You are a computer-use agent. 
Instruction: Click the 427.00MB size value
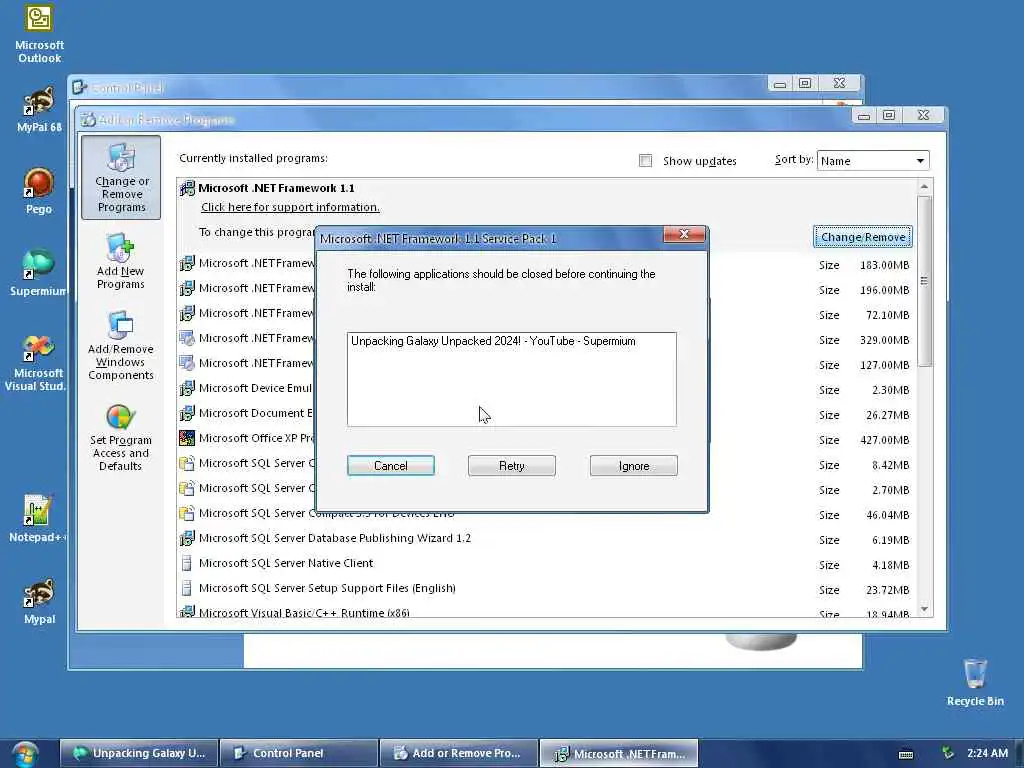click(x=884, y=440)
